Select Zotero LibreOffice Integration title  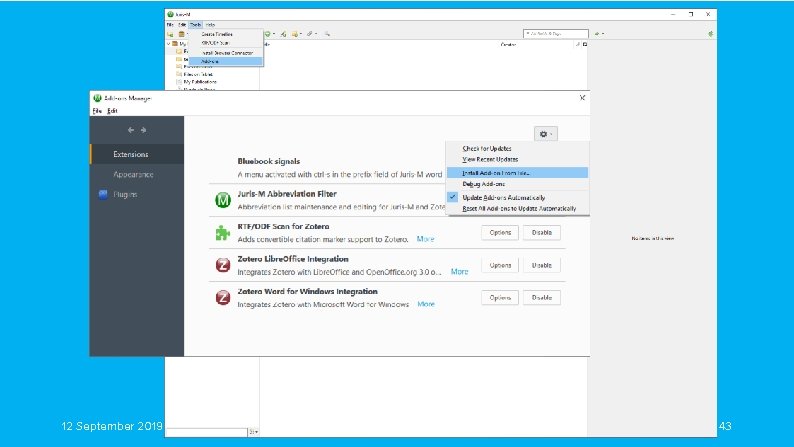(293, 259)
